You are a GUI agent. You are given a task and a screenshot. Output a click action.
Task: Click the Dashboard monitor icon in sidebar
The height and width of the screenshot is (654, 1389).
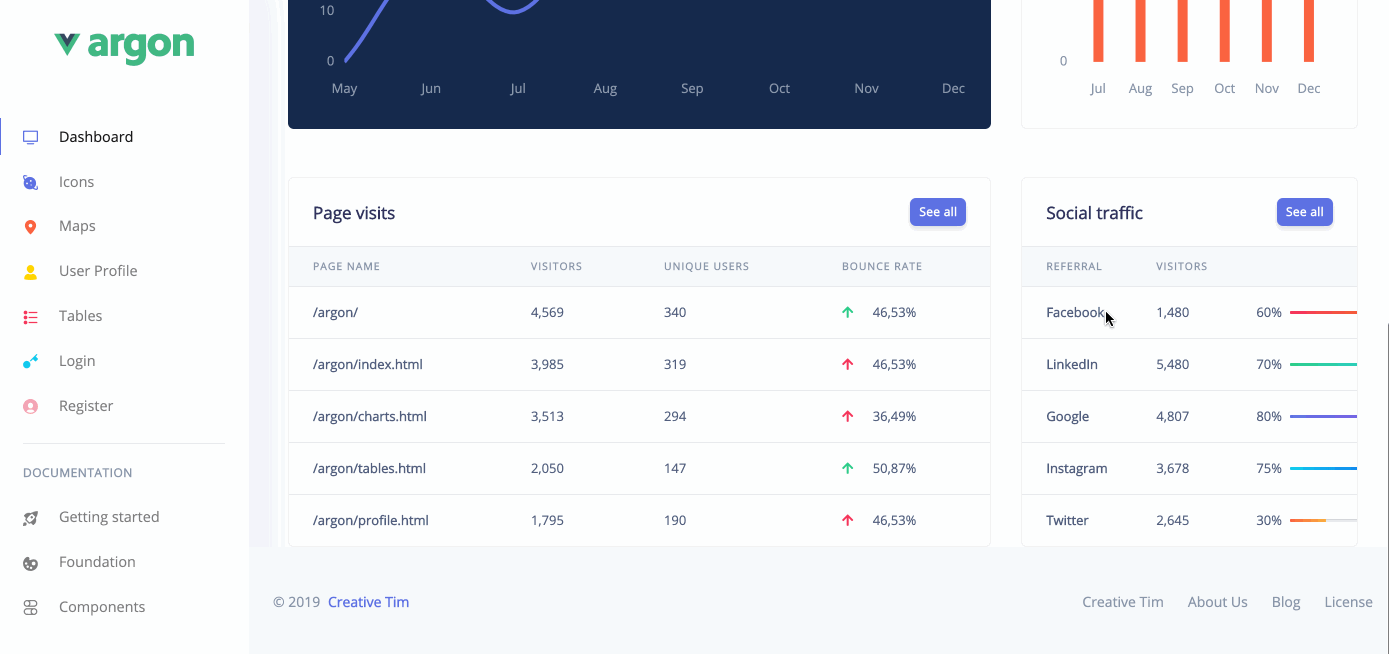(x=30, y=136)
